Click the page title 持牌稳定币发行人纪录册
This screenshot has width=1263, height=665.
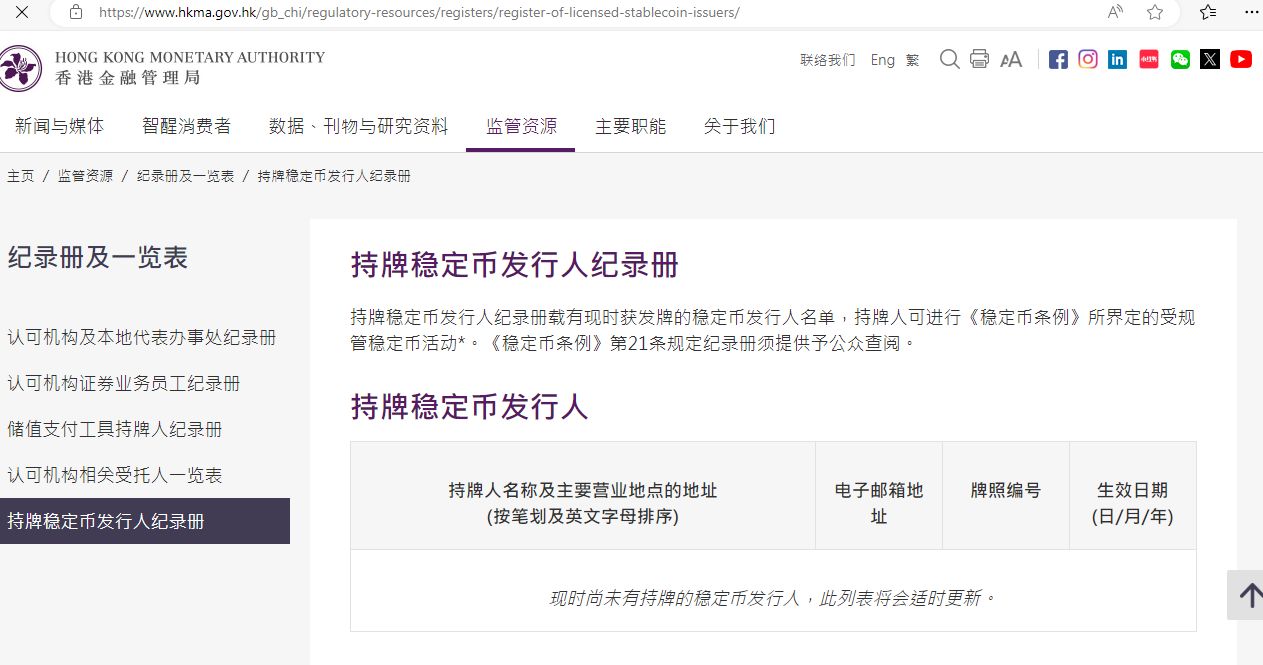(x=514, y=265)
